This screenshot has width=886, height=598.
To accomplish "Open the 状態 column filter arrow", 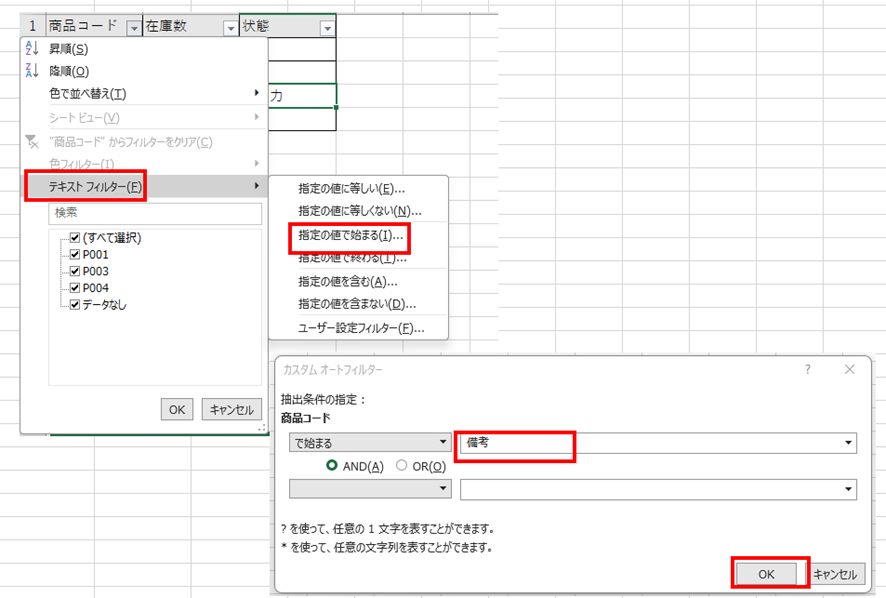I will pos(326,28).
